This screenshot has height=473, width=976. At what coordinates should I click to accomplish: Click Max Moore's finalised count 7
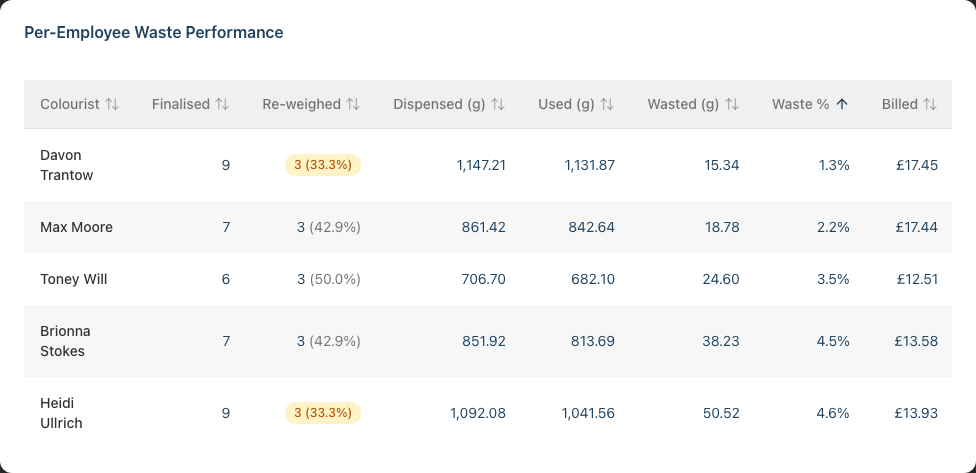(x=226, y=227)
